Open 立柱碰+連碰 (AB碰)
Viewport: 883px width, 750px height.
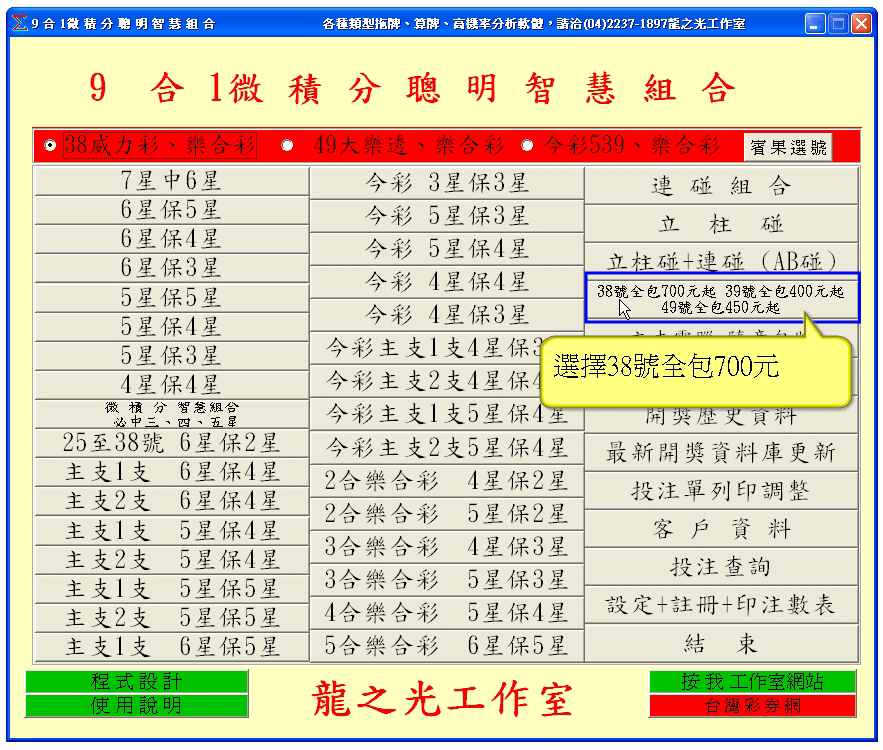pos(721,260)
